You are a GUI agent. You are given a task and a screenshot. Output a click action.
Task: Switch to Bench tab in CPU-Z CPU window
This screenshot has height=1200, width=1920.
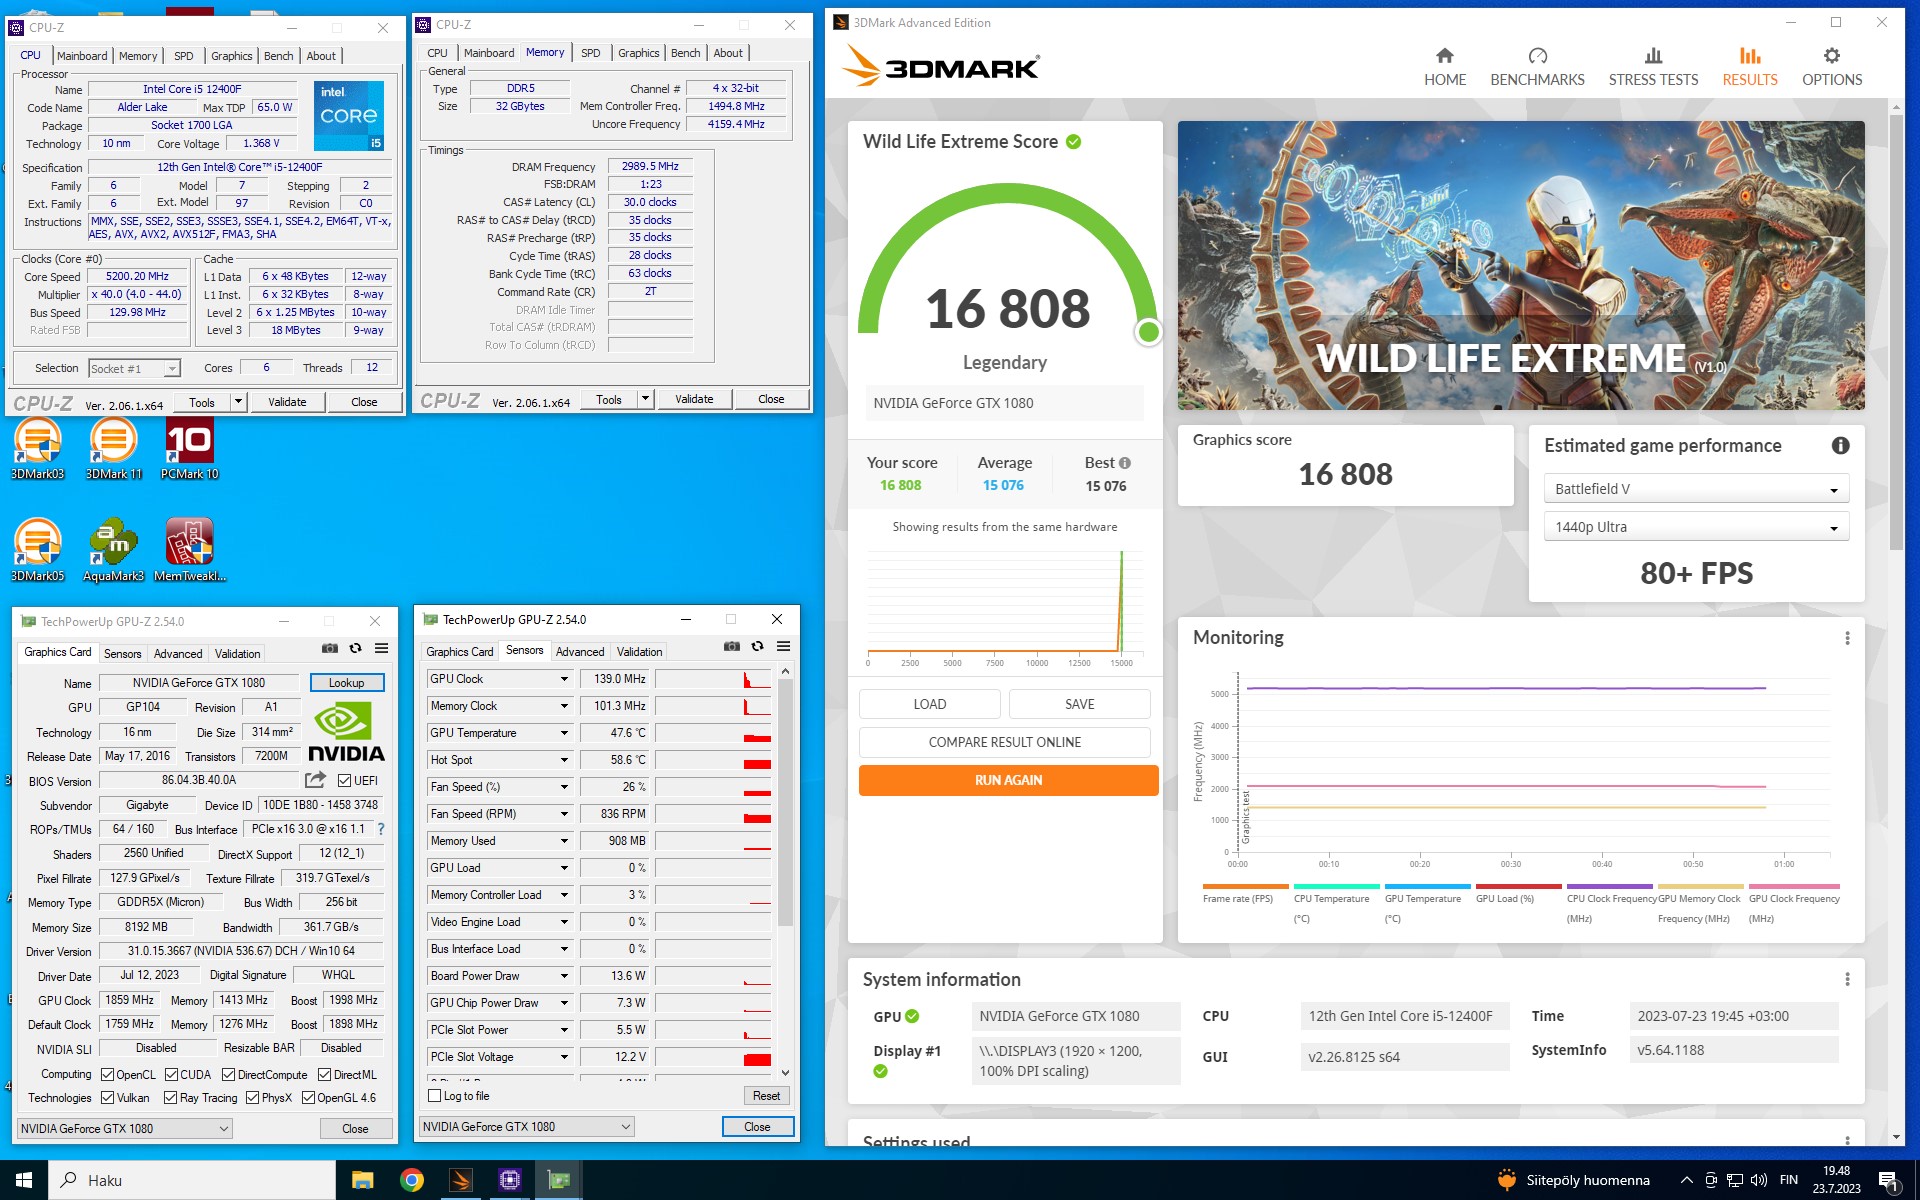point(279,56)
